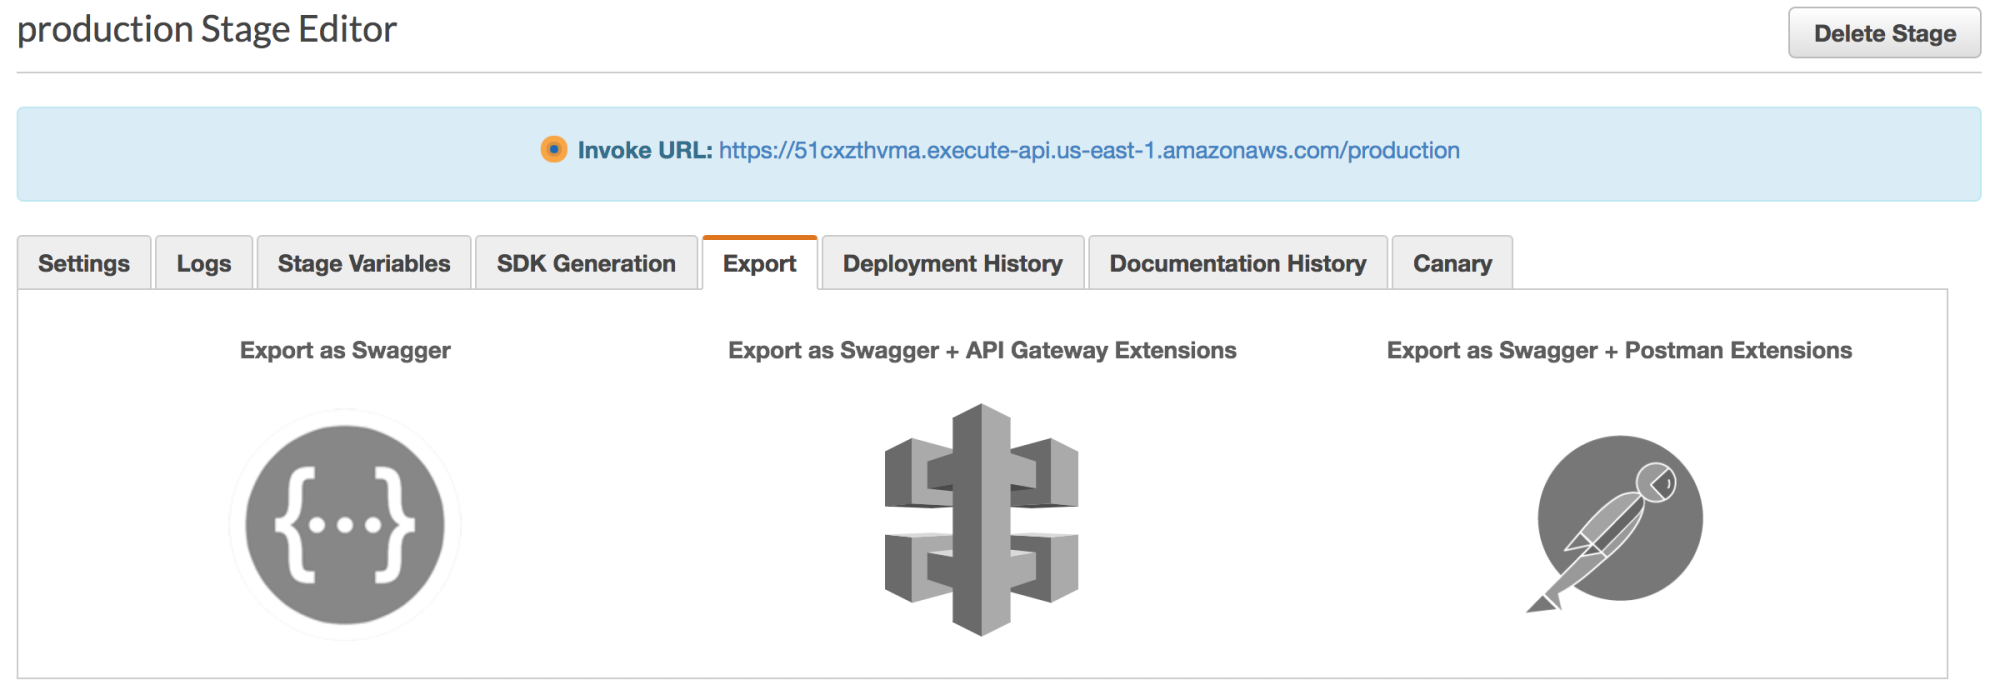Click the Swagger curly braces icon
Image resolution: width=1995 pixels, height=685 pixels.
click(x=345, y=524)
